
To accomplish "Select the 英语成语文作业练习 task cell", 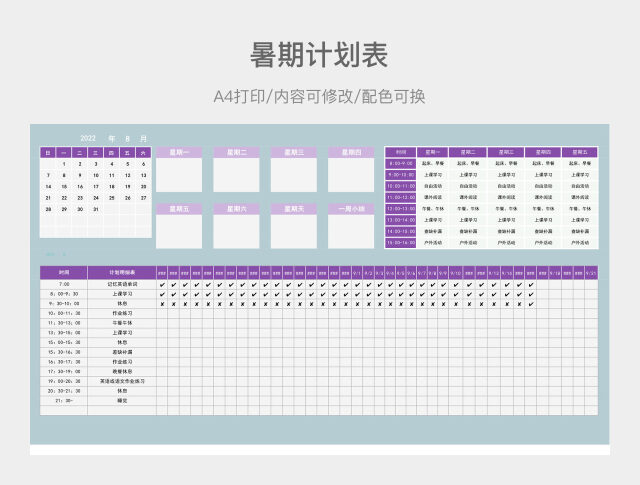I will coord(121,381).
